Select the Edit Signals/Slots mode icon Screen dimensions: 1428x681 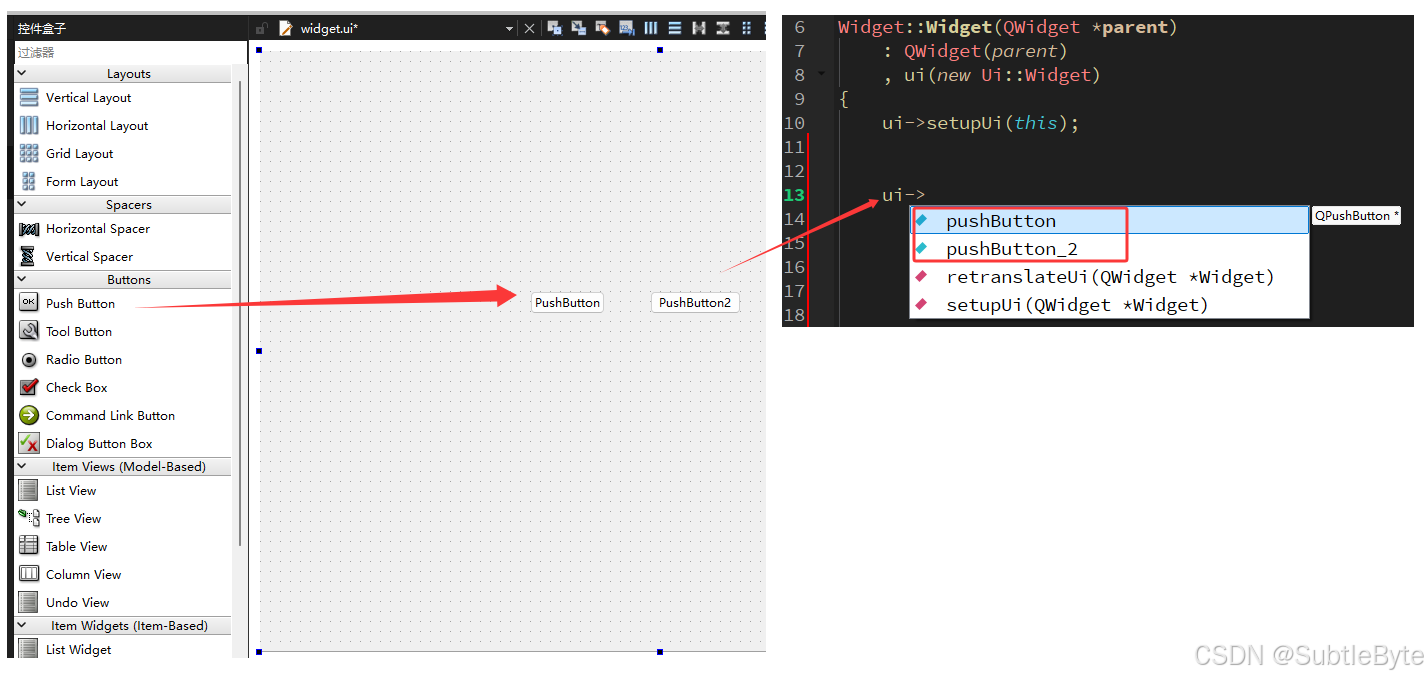click(578, 28)
